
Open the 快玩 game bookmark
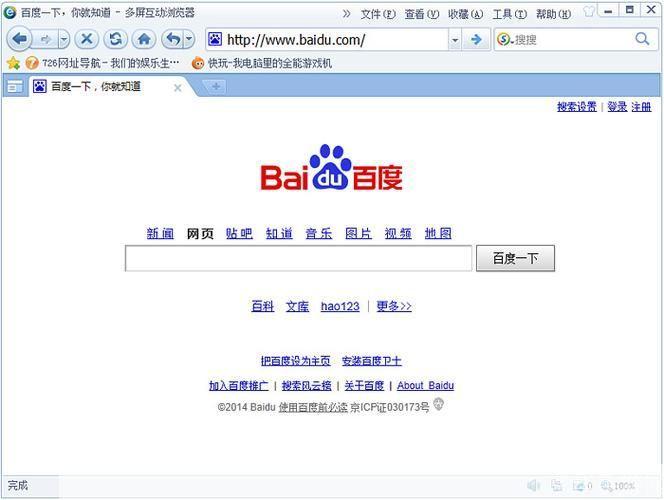pos(262,64)
